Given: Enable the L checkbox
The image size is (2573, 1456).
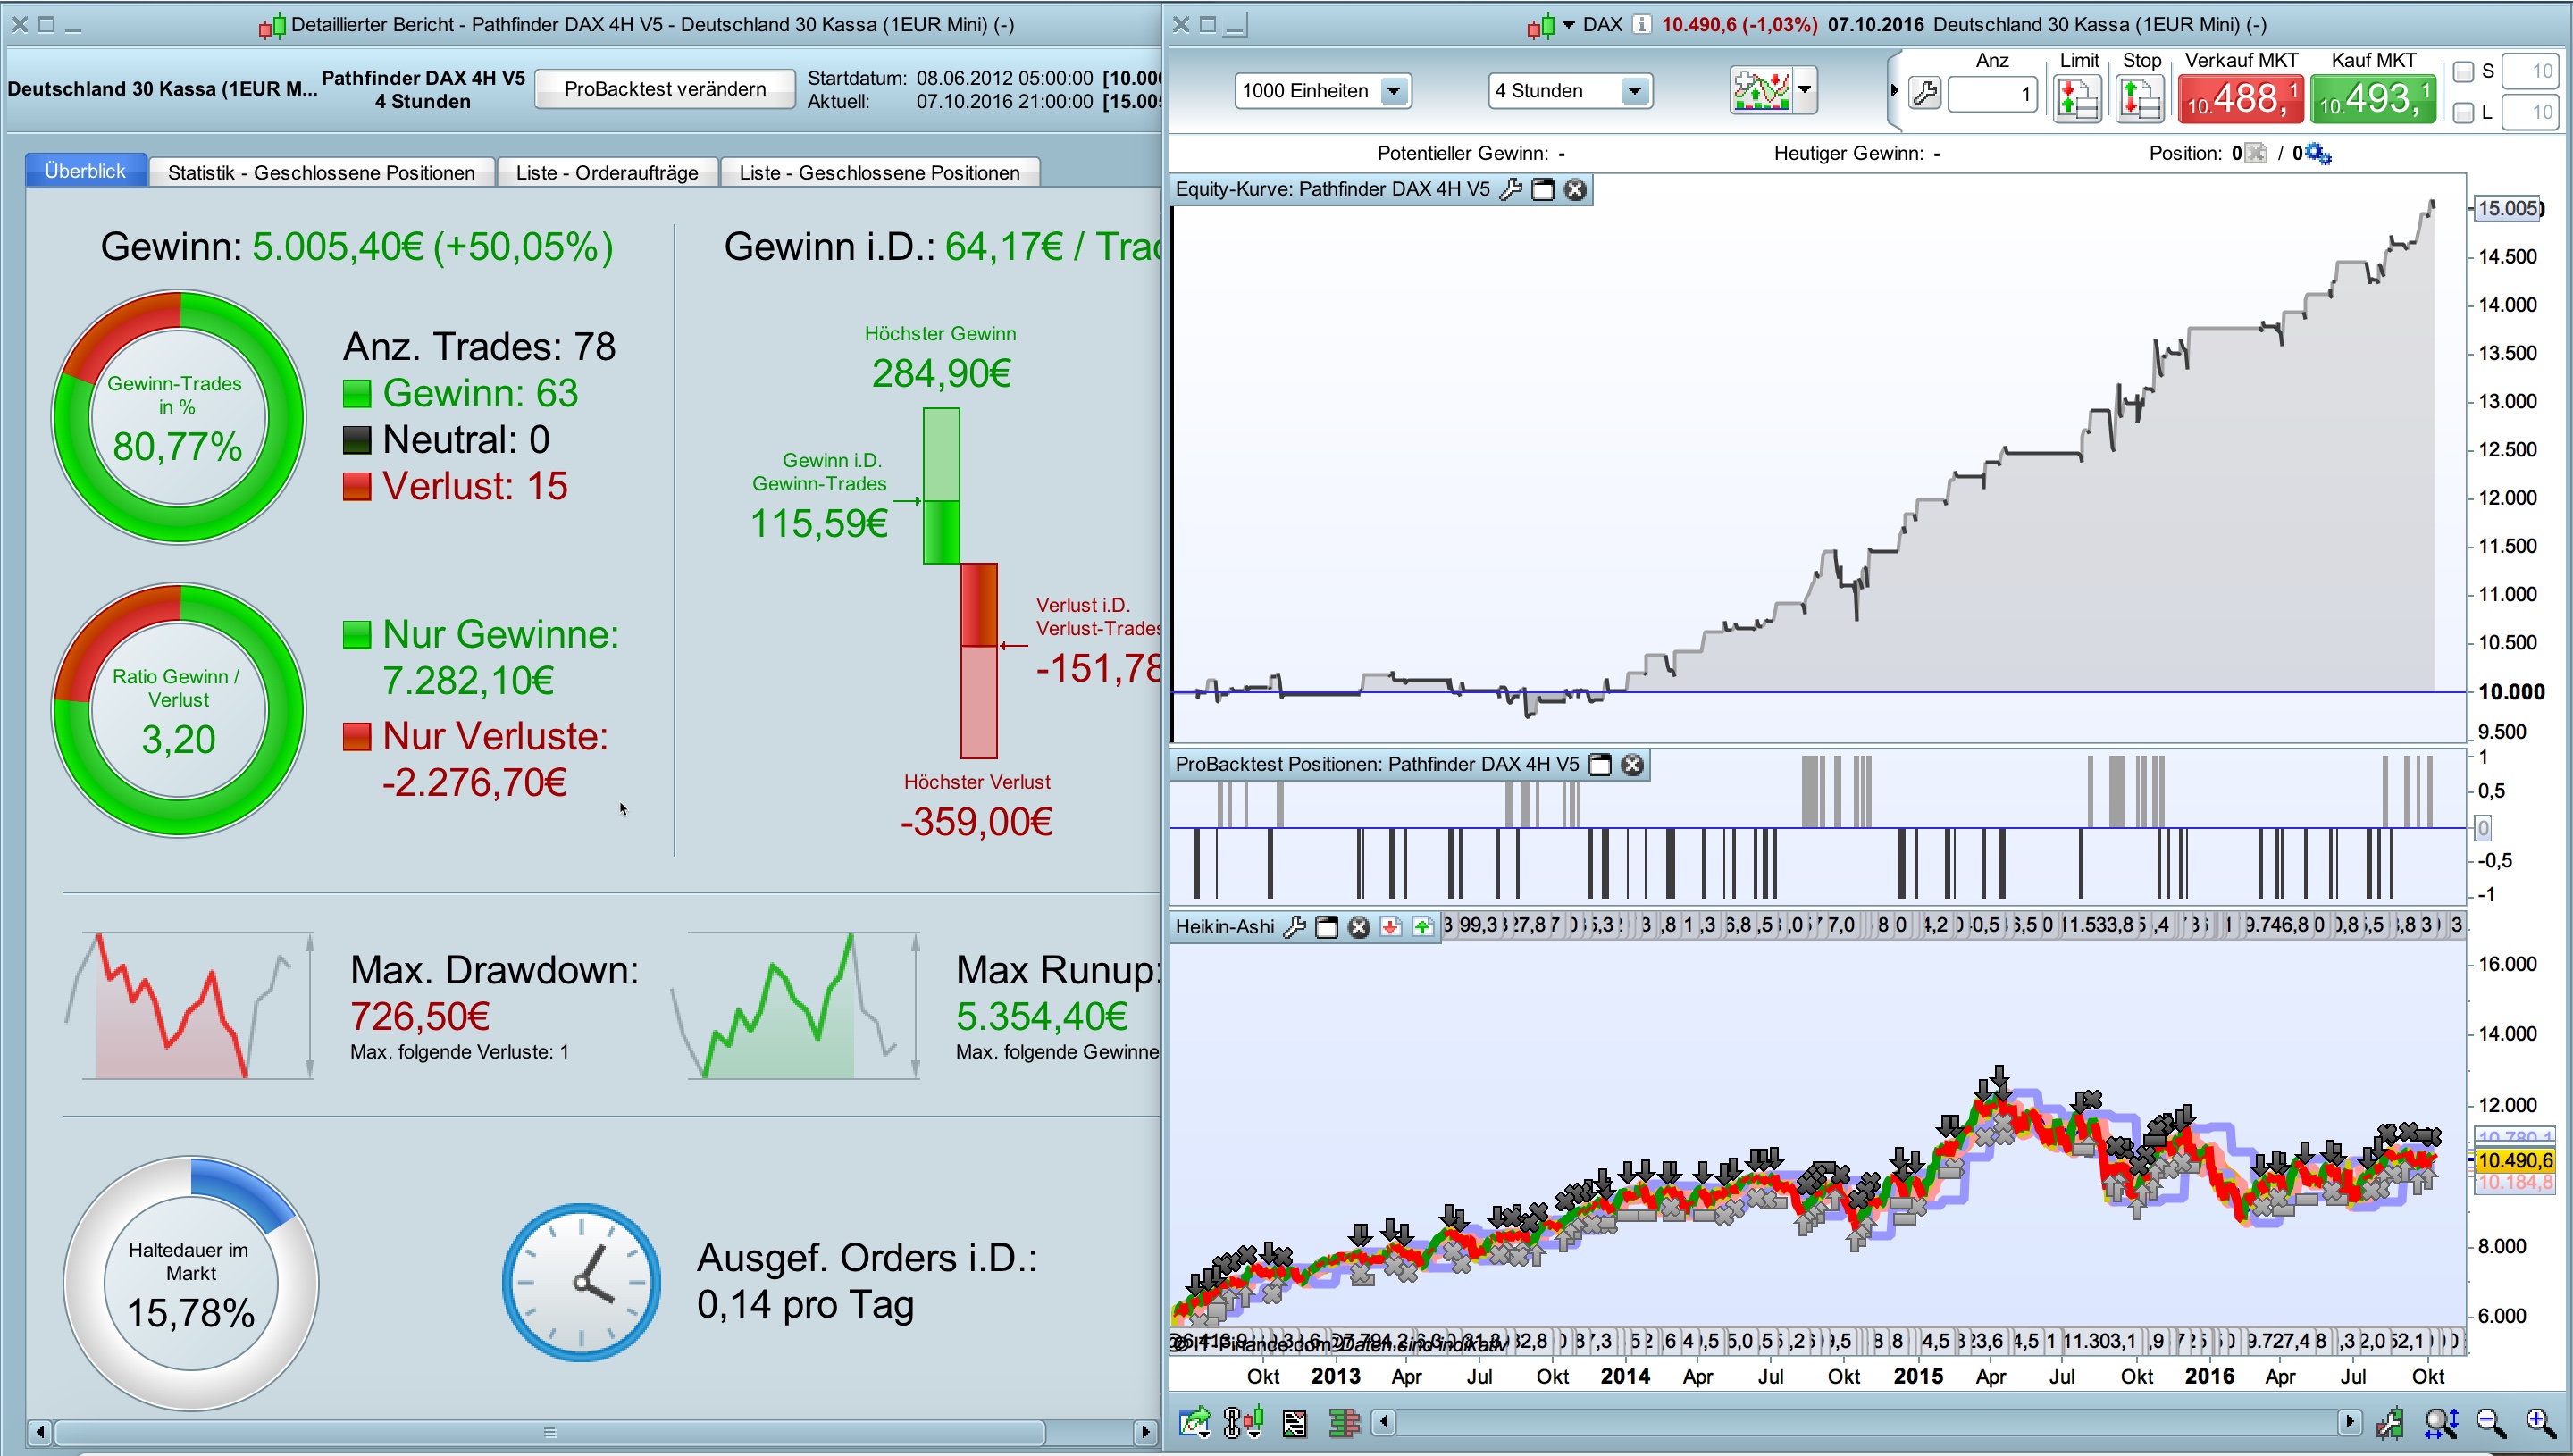Looking at the screenshot, I should 2463,112.
